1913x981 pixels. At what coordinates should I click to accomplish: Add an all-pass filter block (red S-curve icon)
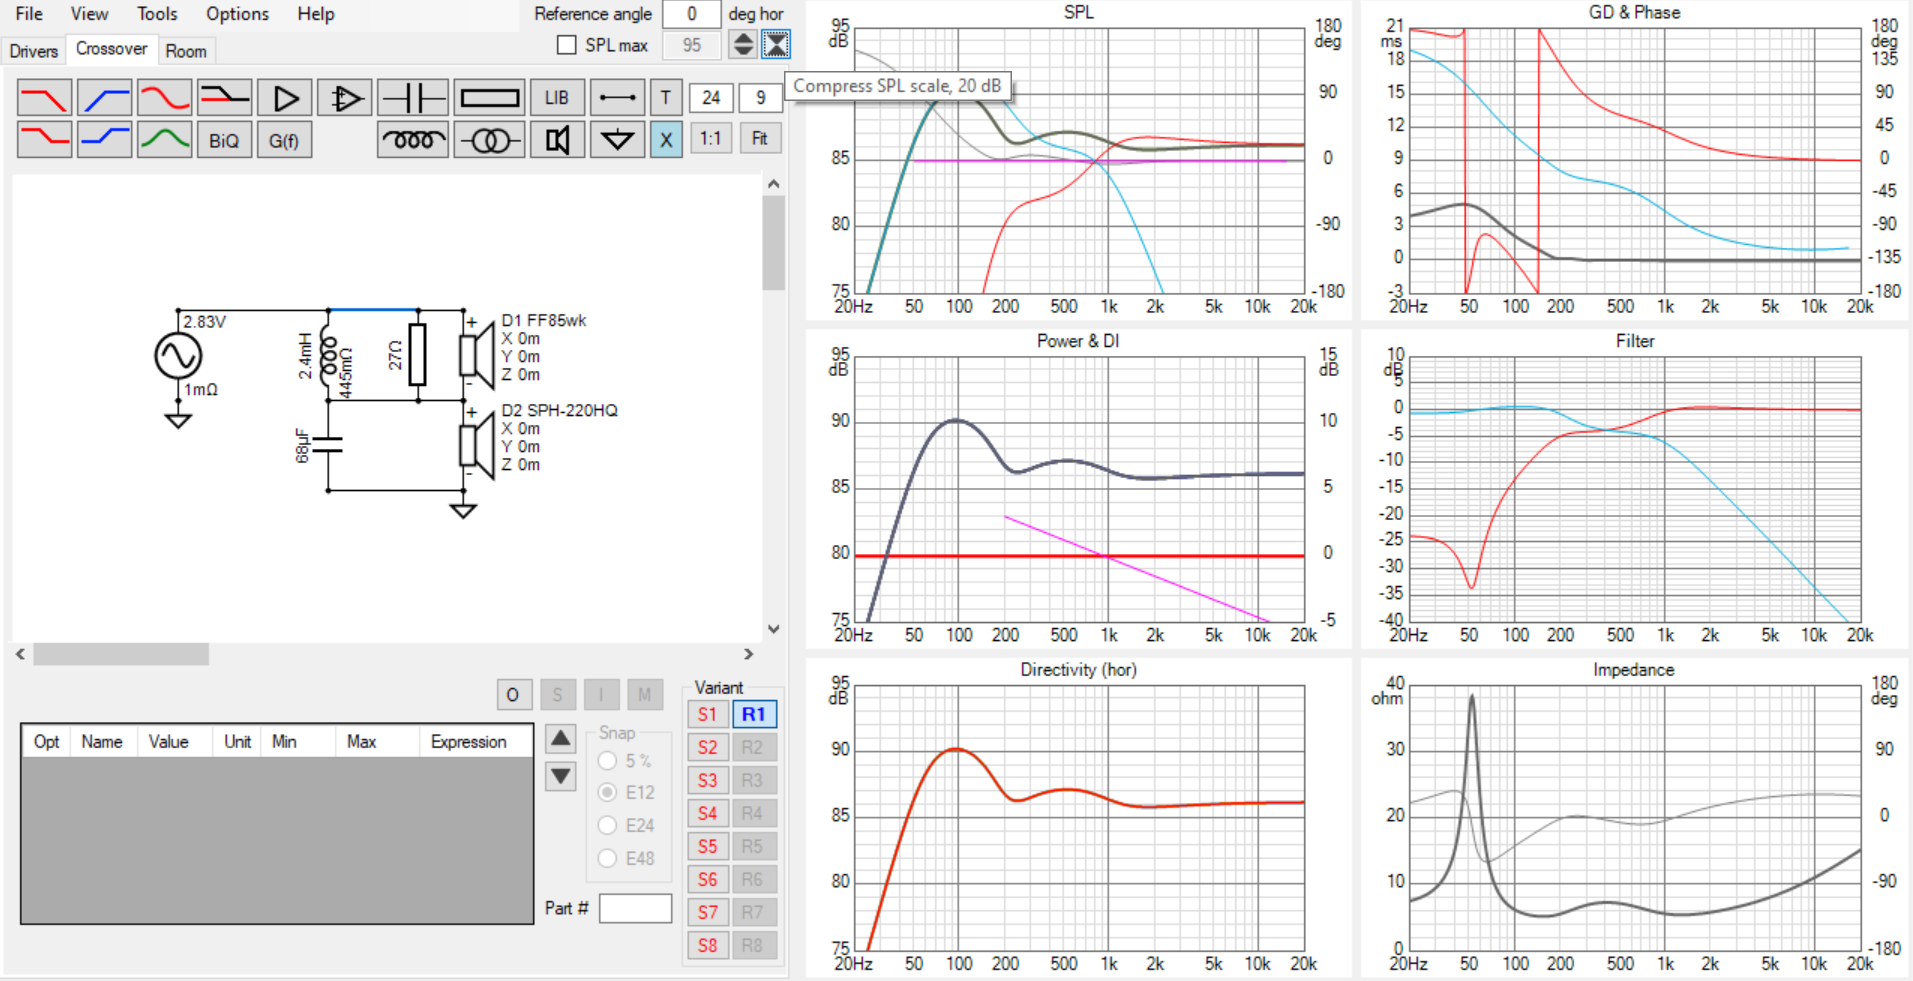point(165,98)
